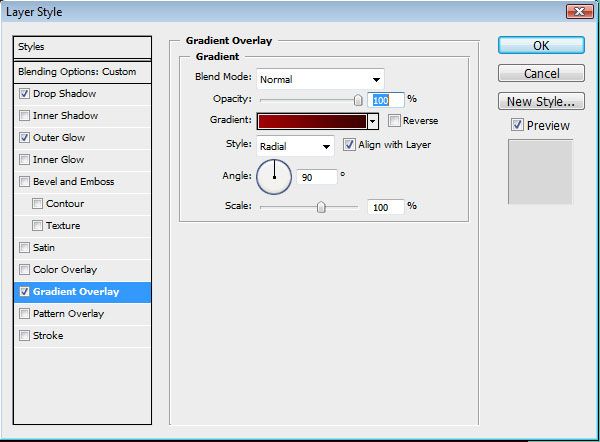Open the gradient picker dropdown arrow
This screenshot has height=442, width=600.
coord(373,121)
